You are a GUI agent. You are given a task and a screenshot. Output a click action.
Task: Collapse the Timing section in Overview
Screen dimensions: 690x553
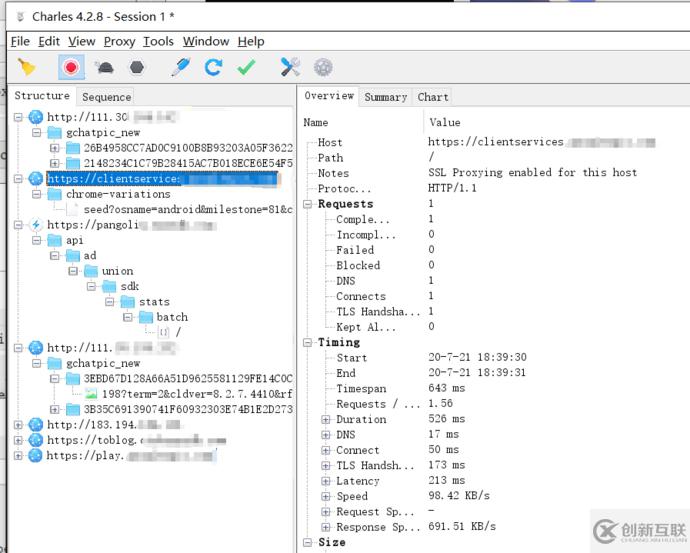pyautogui.click(x=308, y=343)
